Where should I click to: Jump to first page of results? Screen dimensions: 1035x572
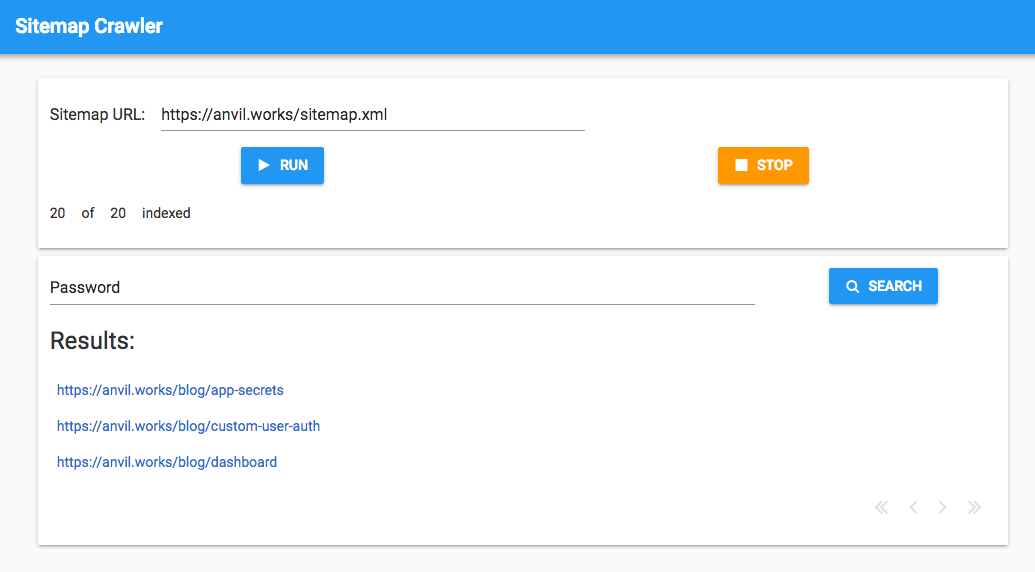881,508
